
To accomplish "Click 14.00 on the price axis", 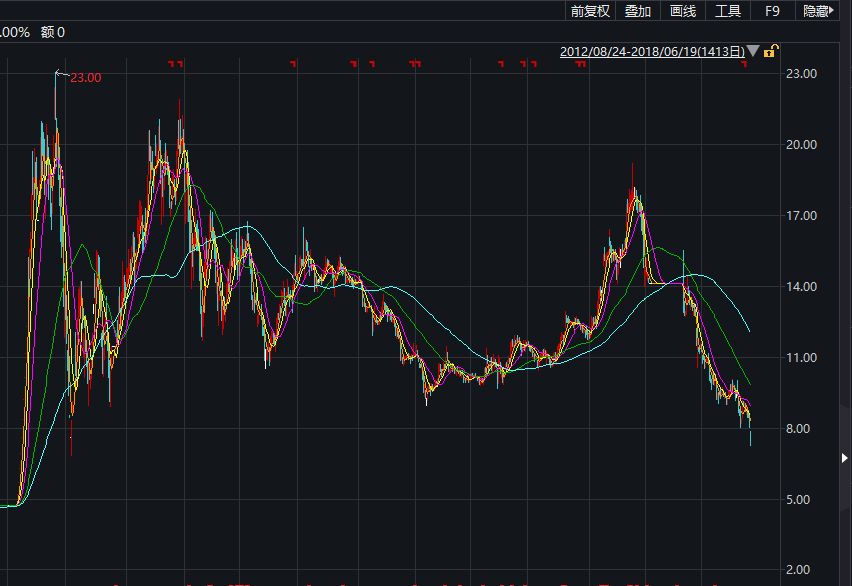I will (801, 287).
